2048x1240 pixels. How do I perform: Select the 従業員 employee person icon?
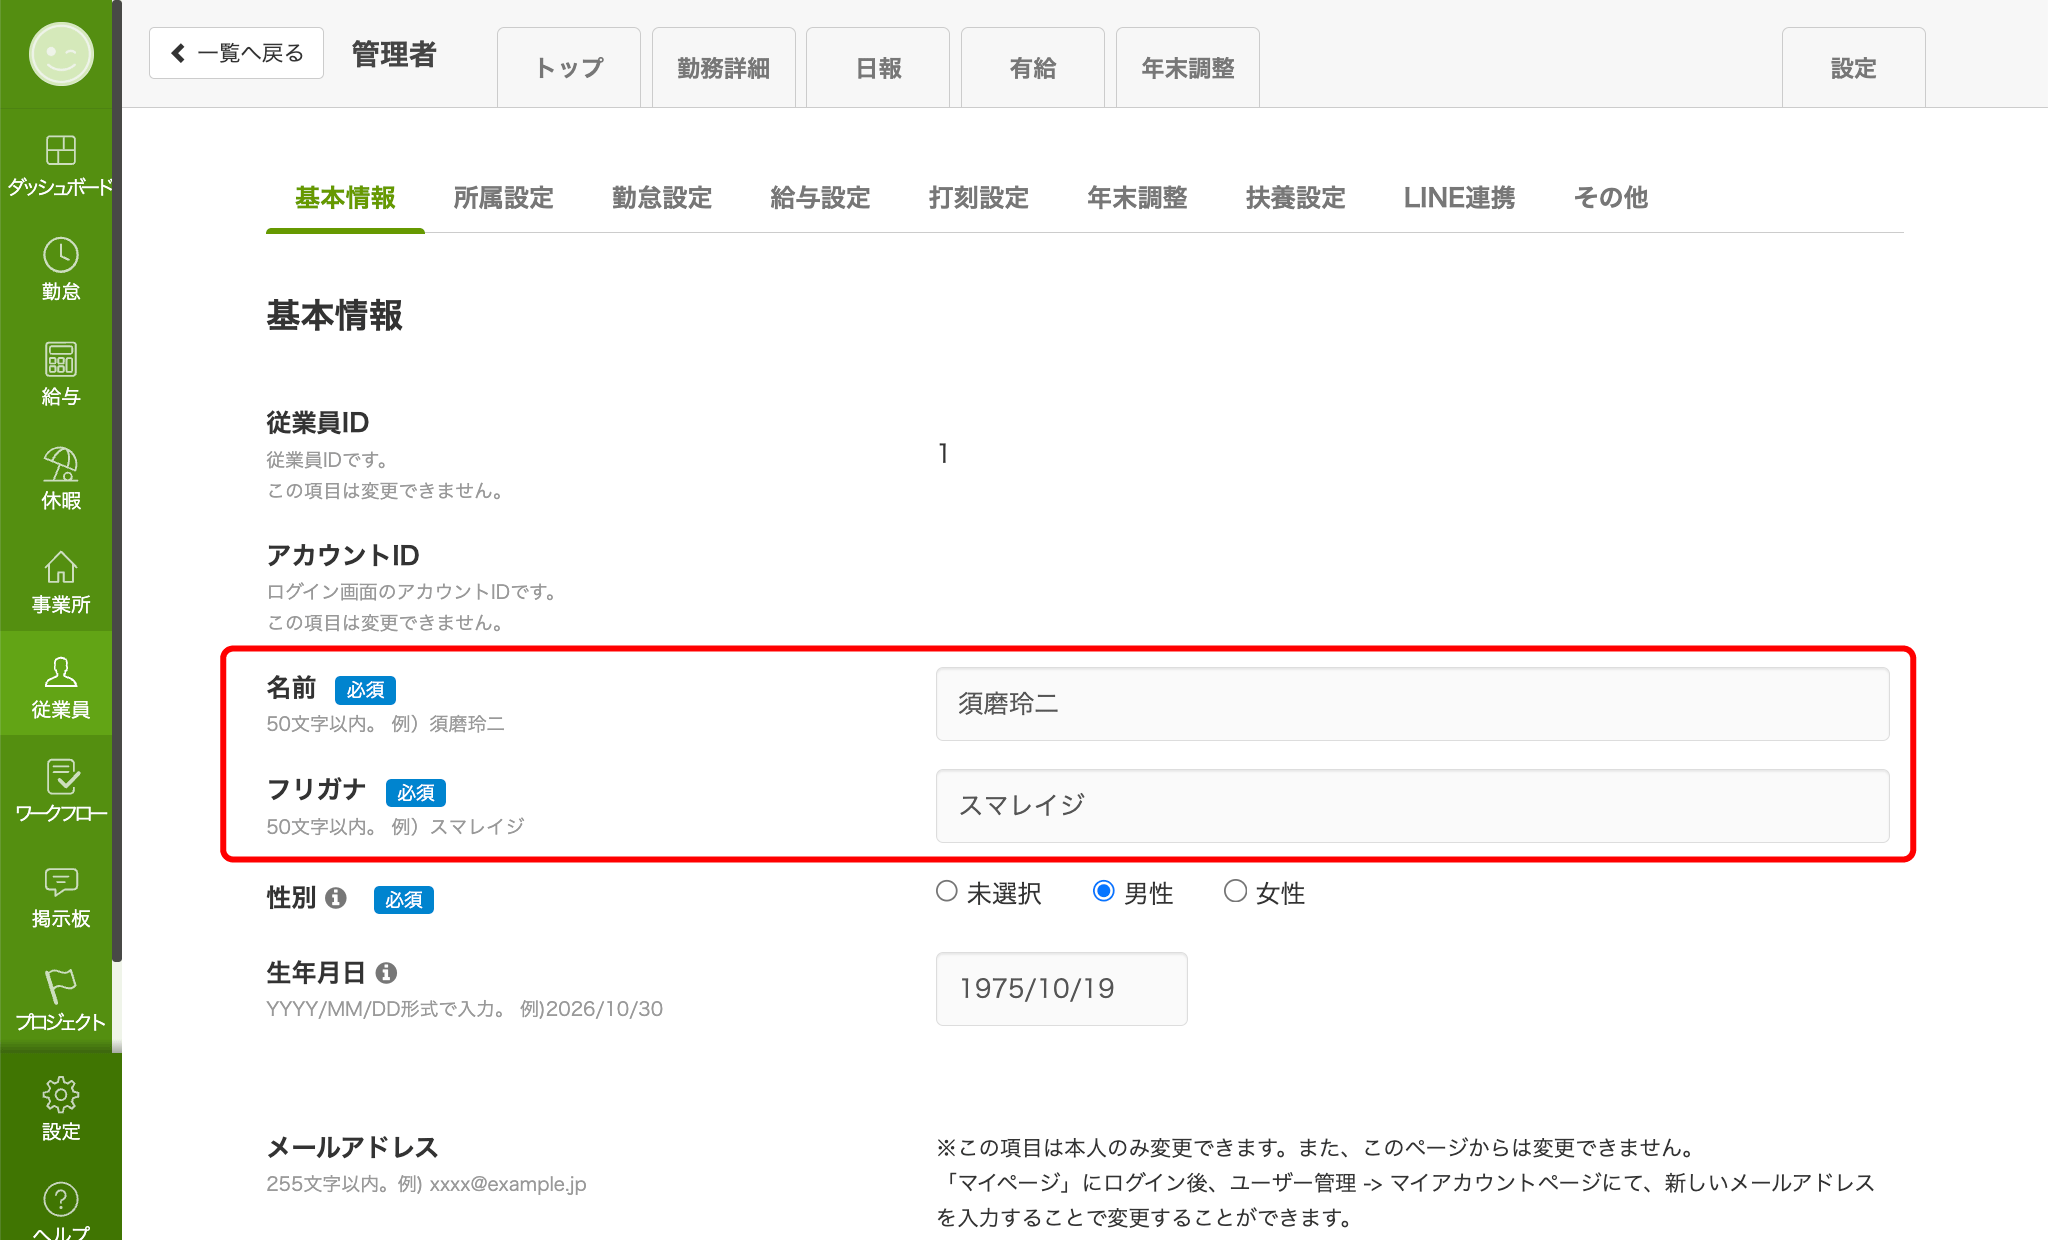coord(60,672)
